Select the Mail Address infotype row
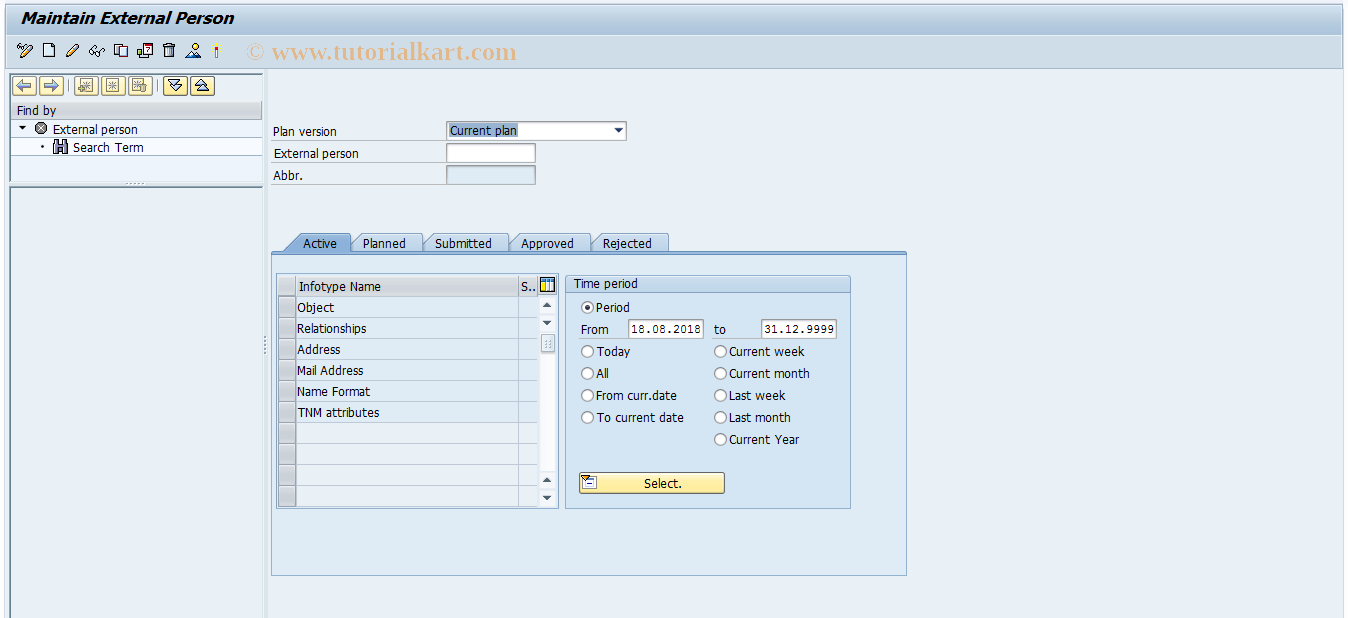Screen dimensions: 1348x618 [x=407, y=370]
